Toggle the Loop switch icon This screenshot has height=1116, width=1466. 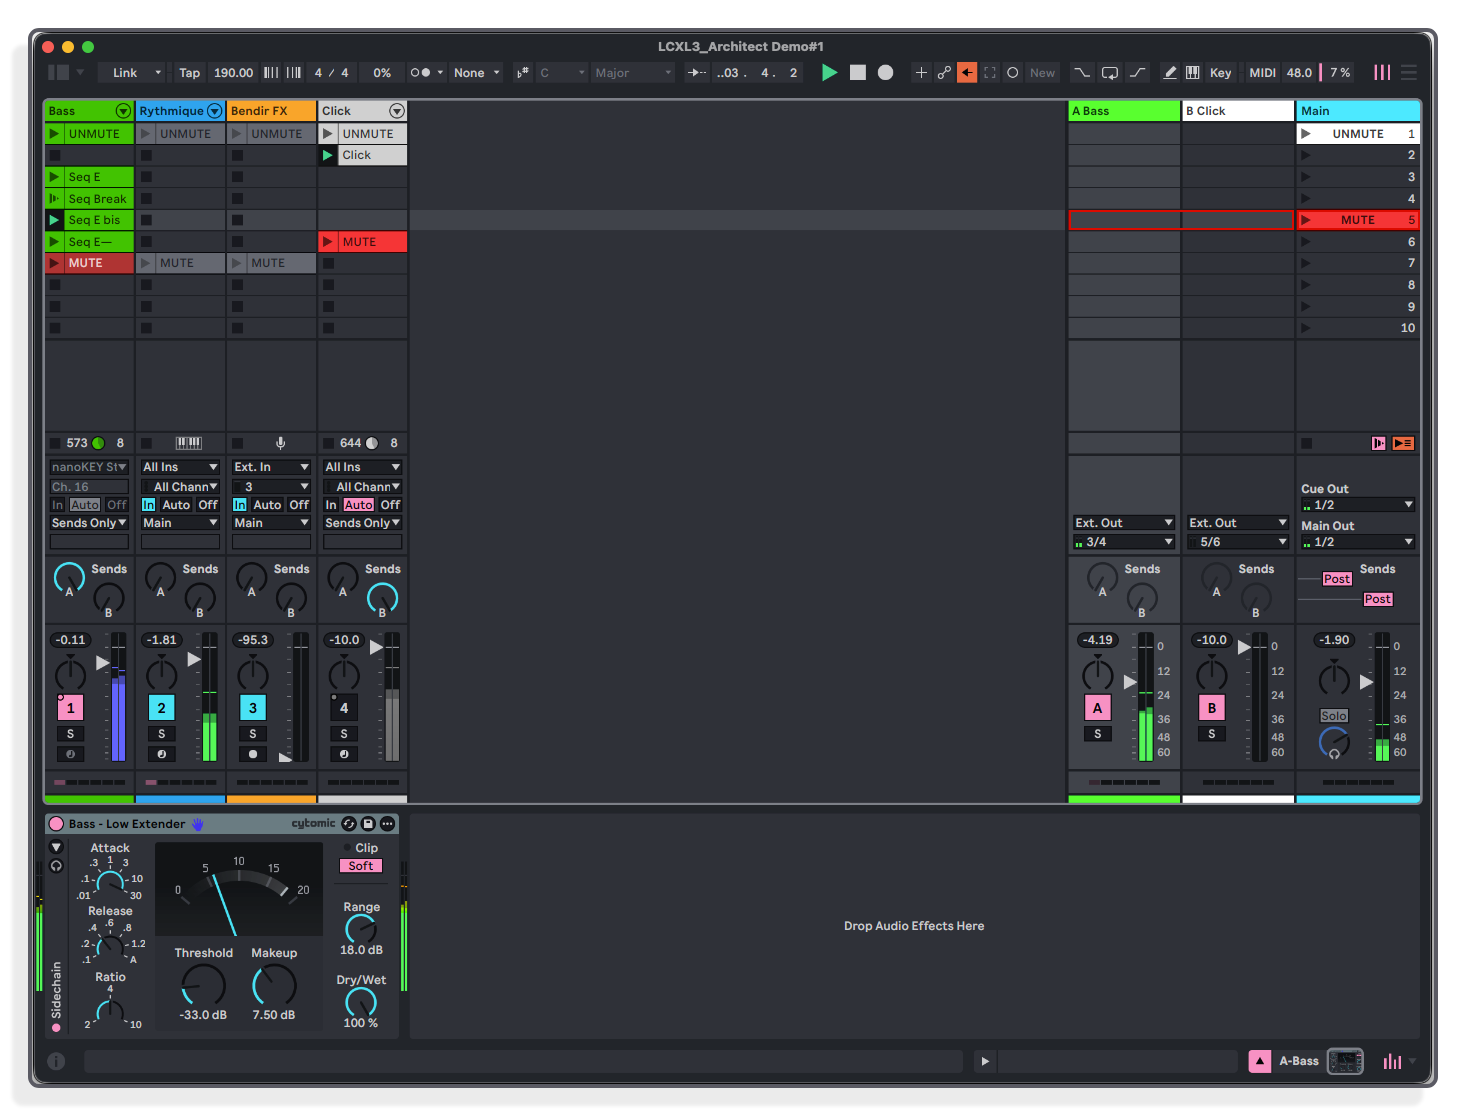(1110, 72)
